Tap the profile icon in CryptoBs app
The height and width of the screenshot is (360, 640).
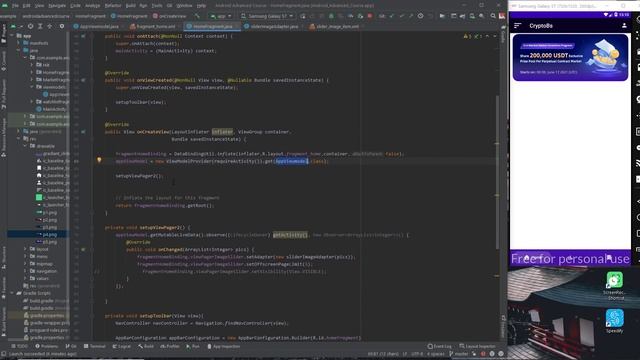coord(624,26)
